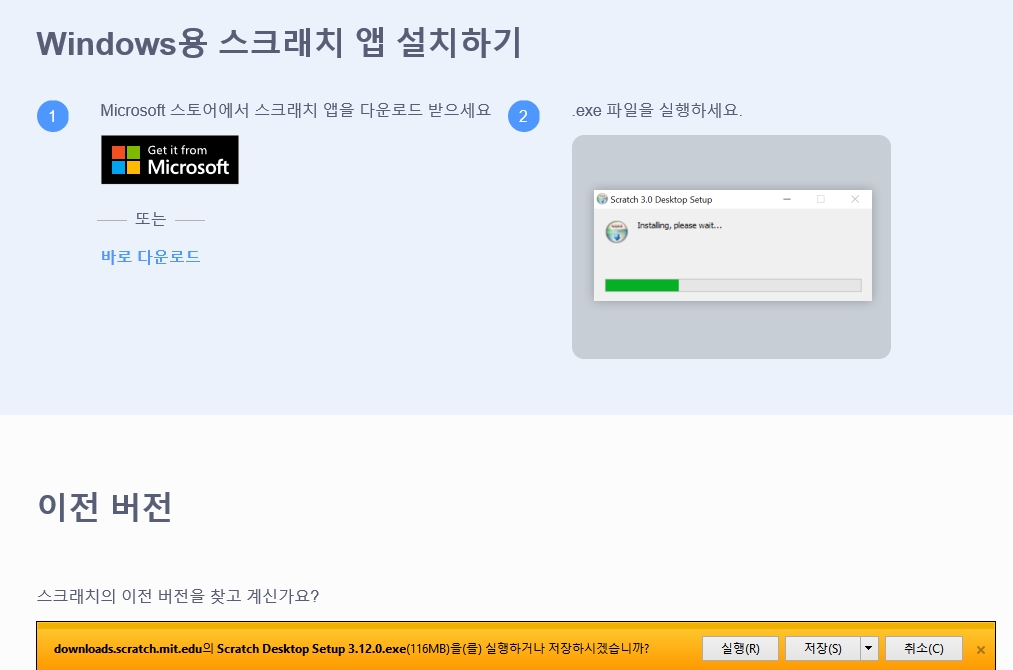Click the Scratch Desktop Setup installer image
Image resolution: width=1013 pixels, height=670 pixels.
pos(731,247)
